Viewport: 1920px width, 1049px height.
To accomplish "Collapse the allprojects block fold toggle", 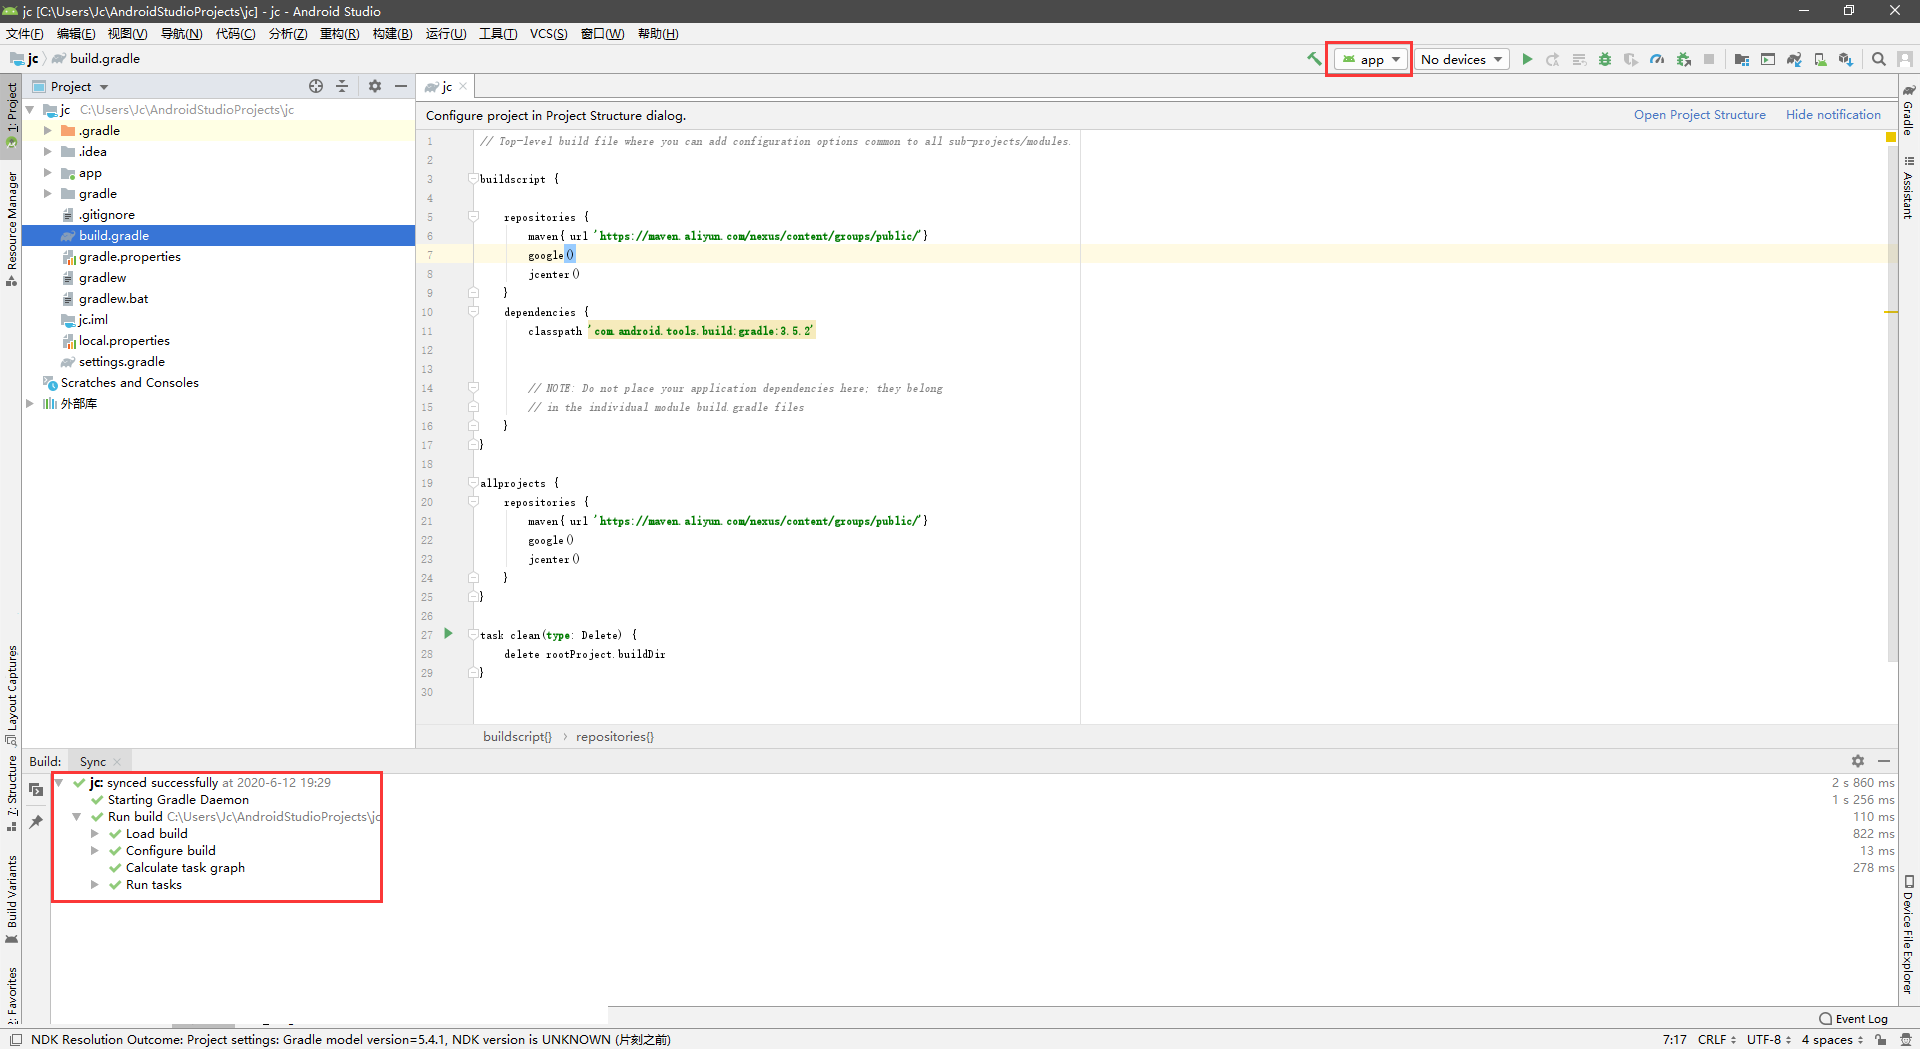I will tap(473, 482).
